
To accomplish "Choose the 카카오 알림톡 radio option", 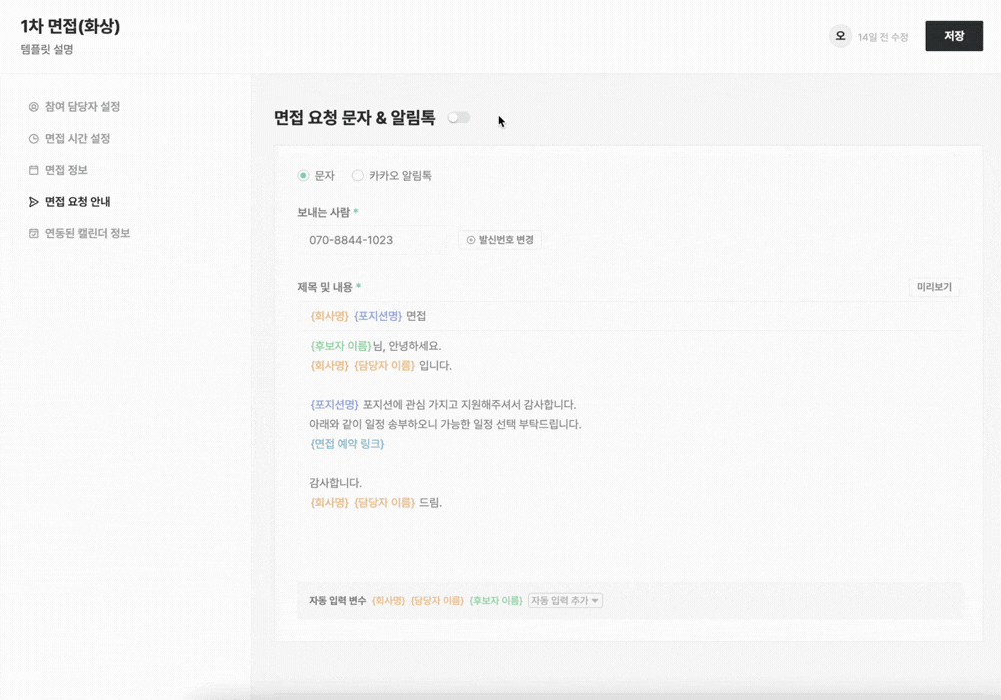I will click(357, 176).
